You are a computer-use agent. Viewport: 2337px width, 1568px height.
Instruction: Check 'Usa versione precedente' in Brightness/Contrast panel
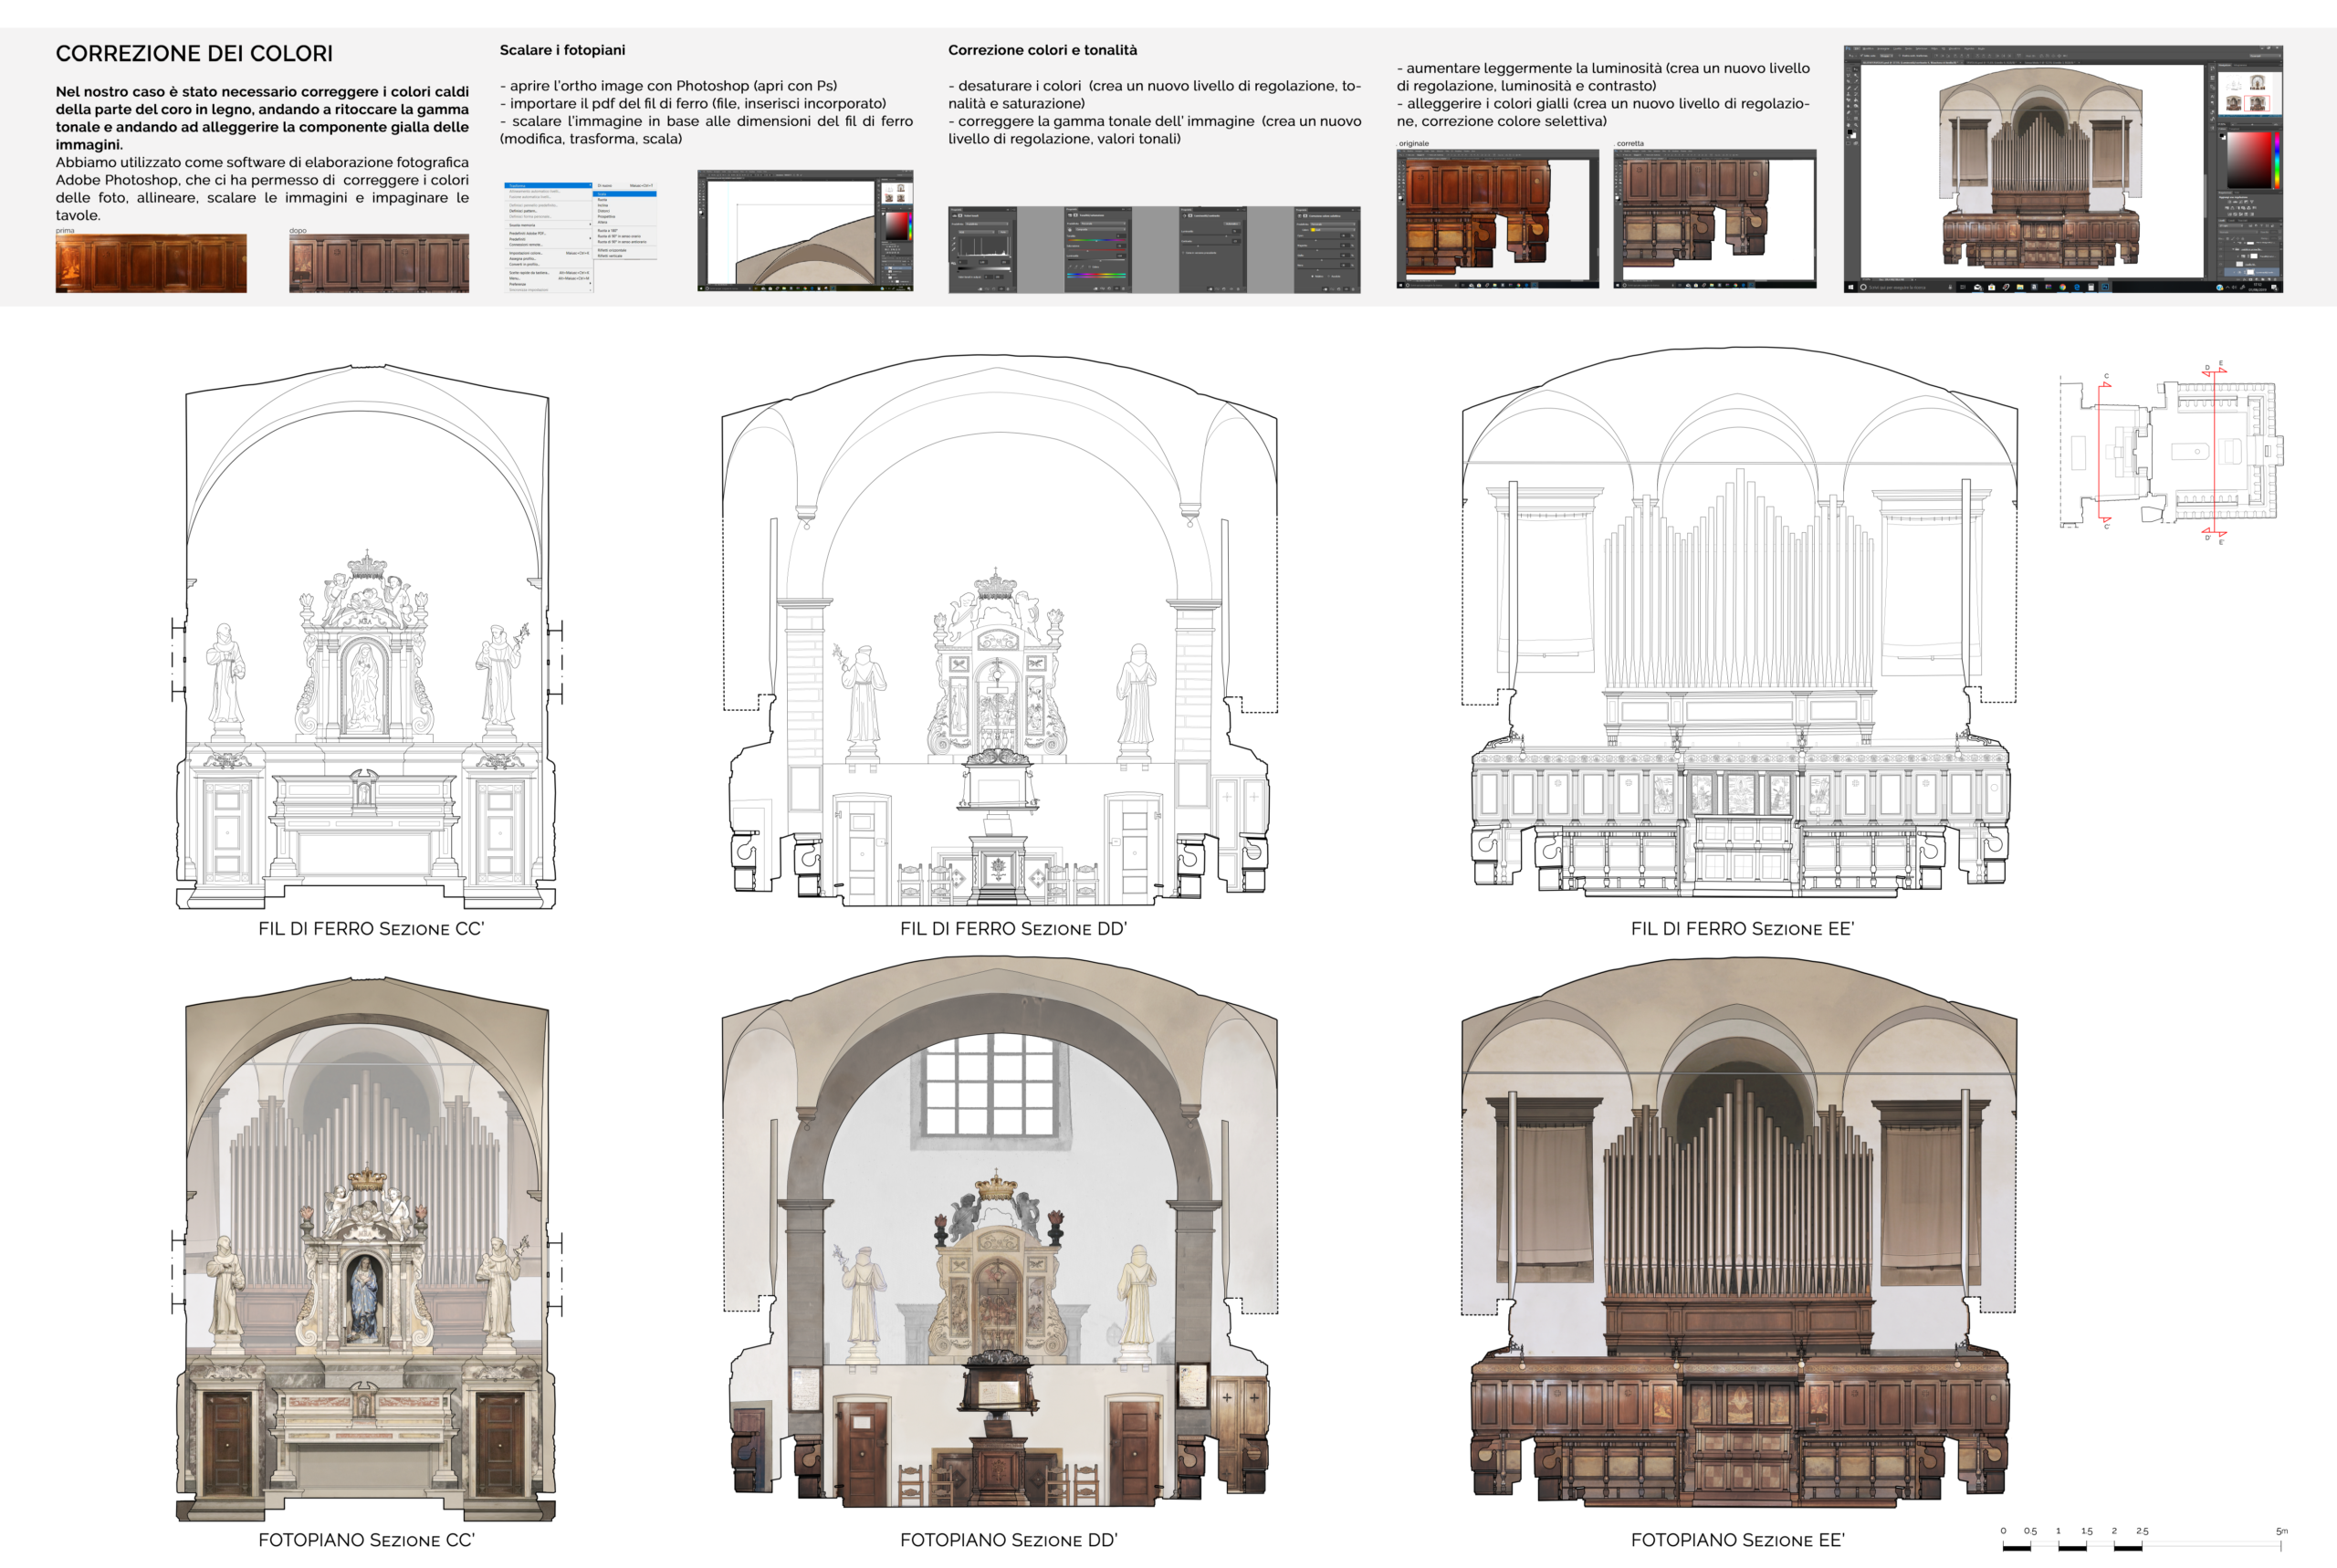click(x=1184, y=253)
